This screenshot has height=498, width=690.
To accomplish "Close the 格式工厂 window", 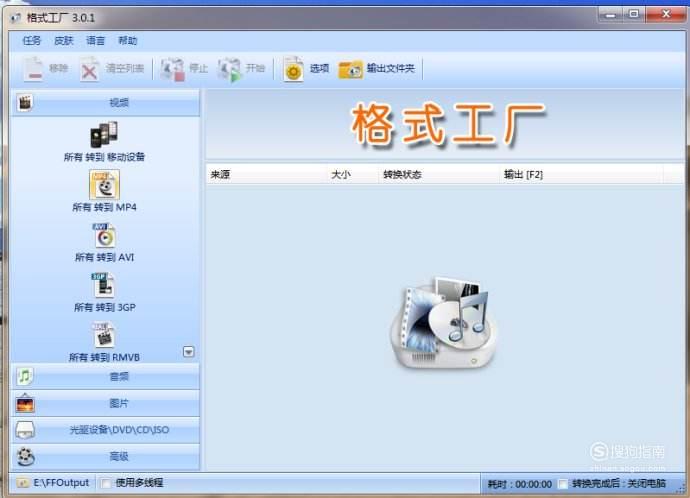I will [x=666, y=15].
